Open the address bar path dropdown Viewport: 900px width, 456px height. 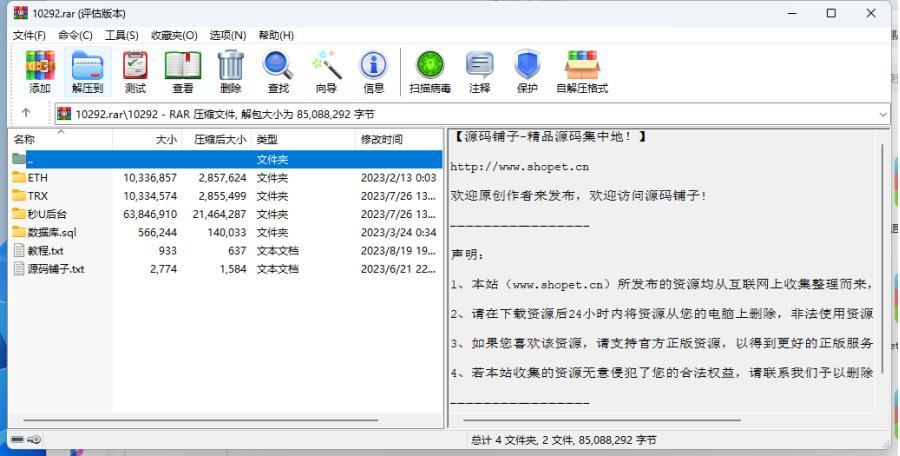[x=883, y=114]
